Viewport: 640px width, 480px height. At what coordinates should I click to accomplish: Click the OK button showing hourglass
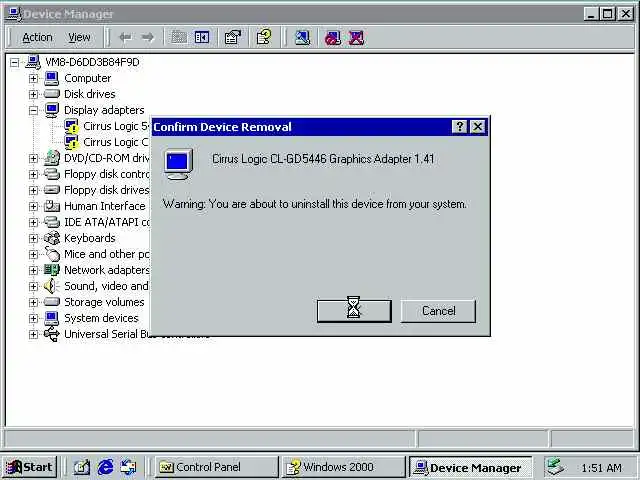(x=354, y=311)
